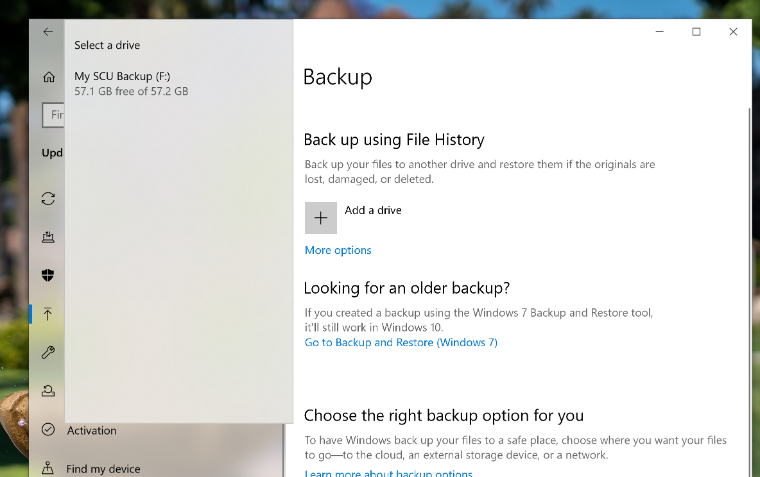Click the Back up using File History heading
This screenshot has height=477, width=760.
point(394,140)
